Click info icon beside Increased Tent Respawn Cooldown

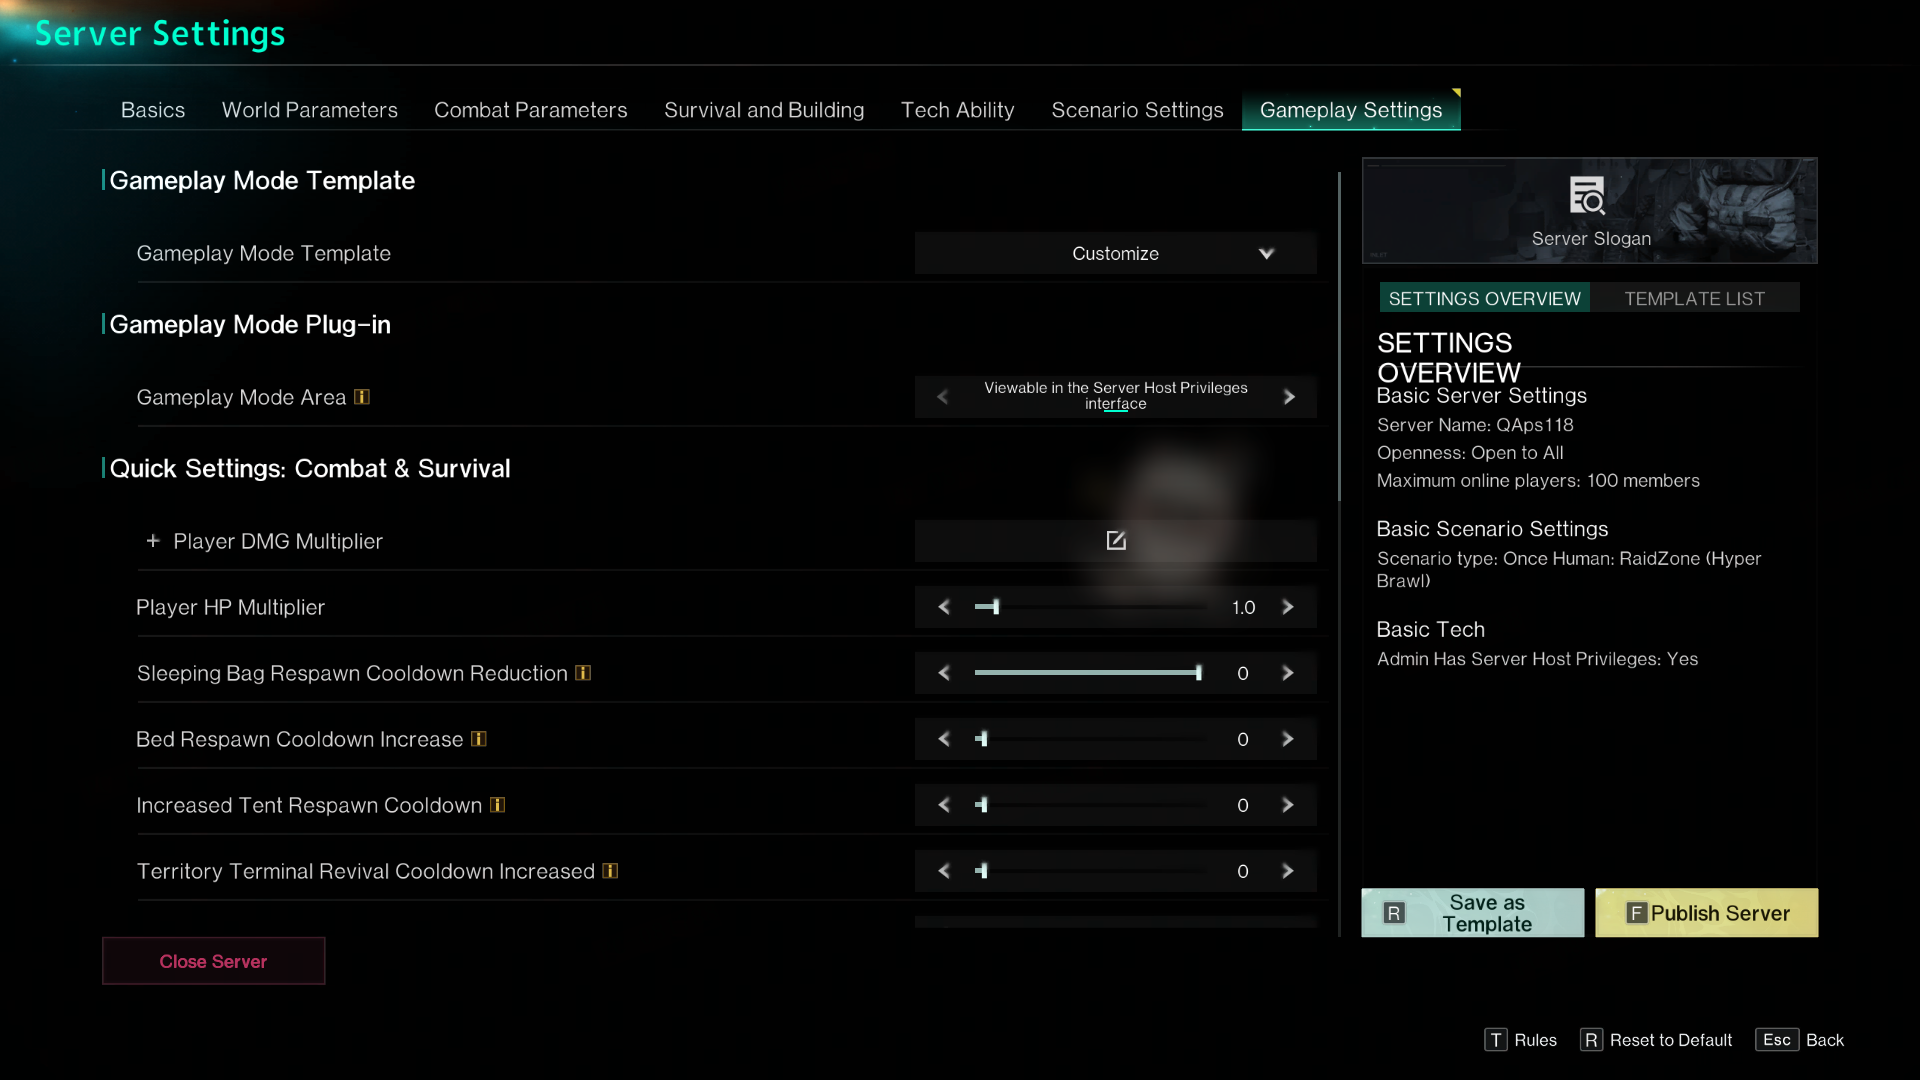click(x=497, y=805)
